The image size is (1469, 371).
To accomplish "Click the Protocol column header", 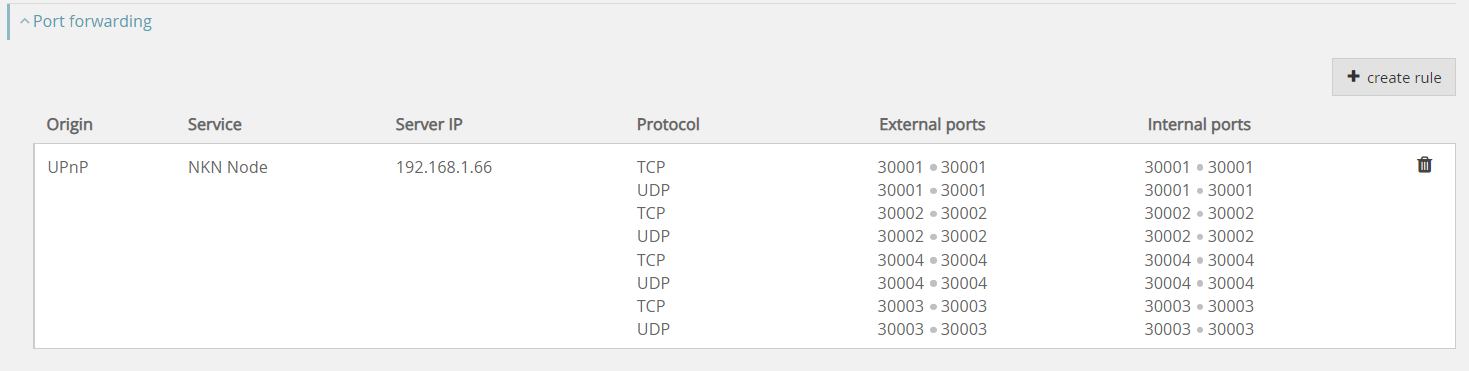I will pos(668,125).
